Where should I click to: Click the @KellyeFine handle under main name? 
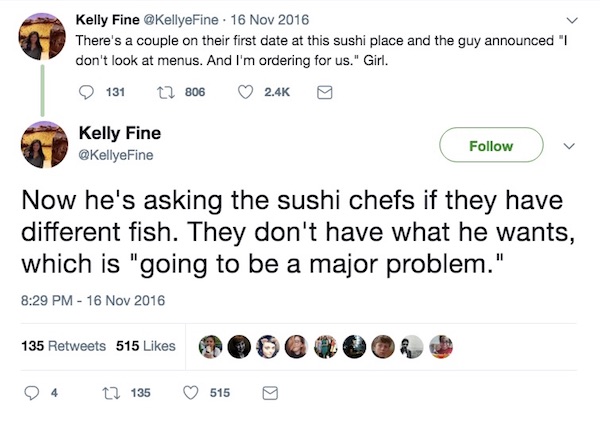tap(120, 157)
